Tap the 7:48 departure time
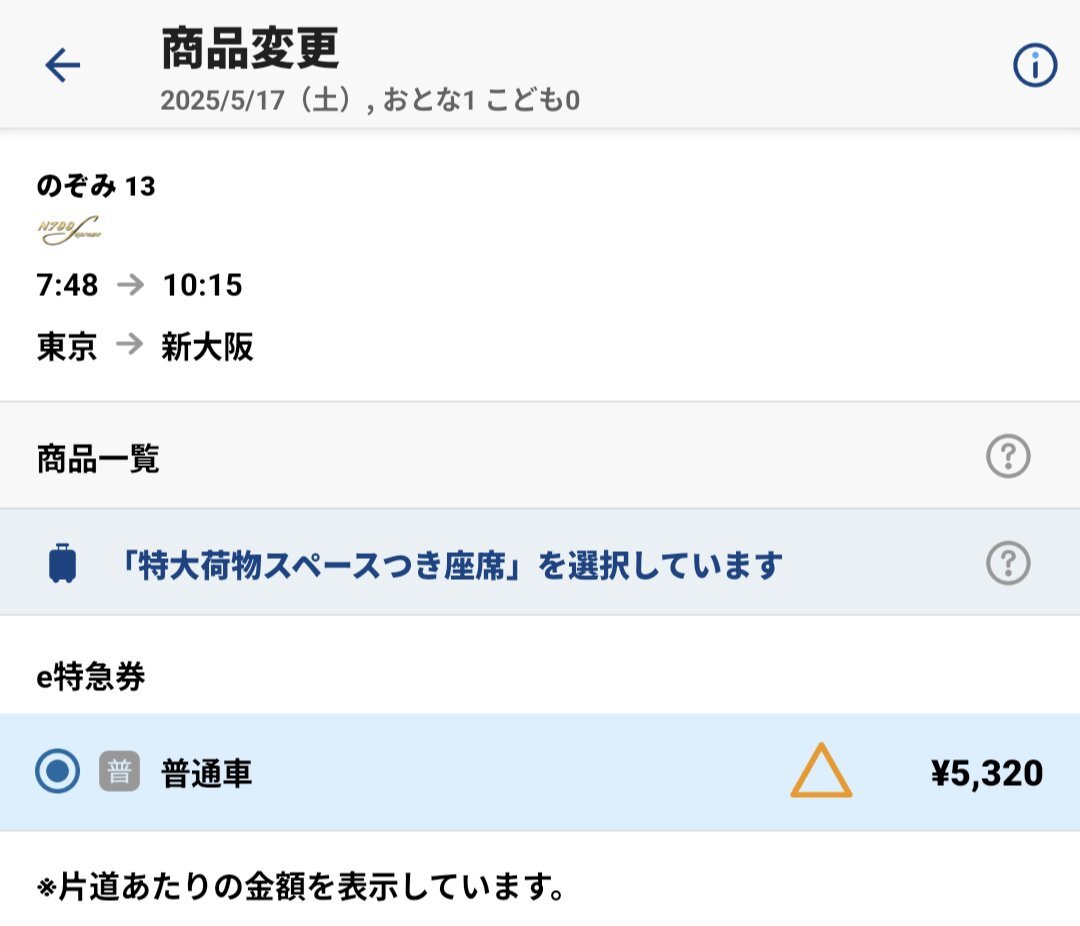 pos(67,285)
